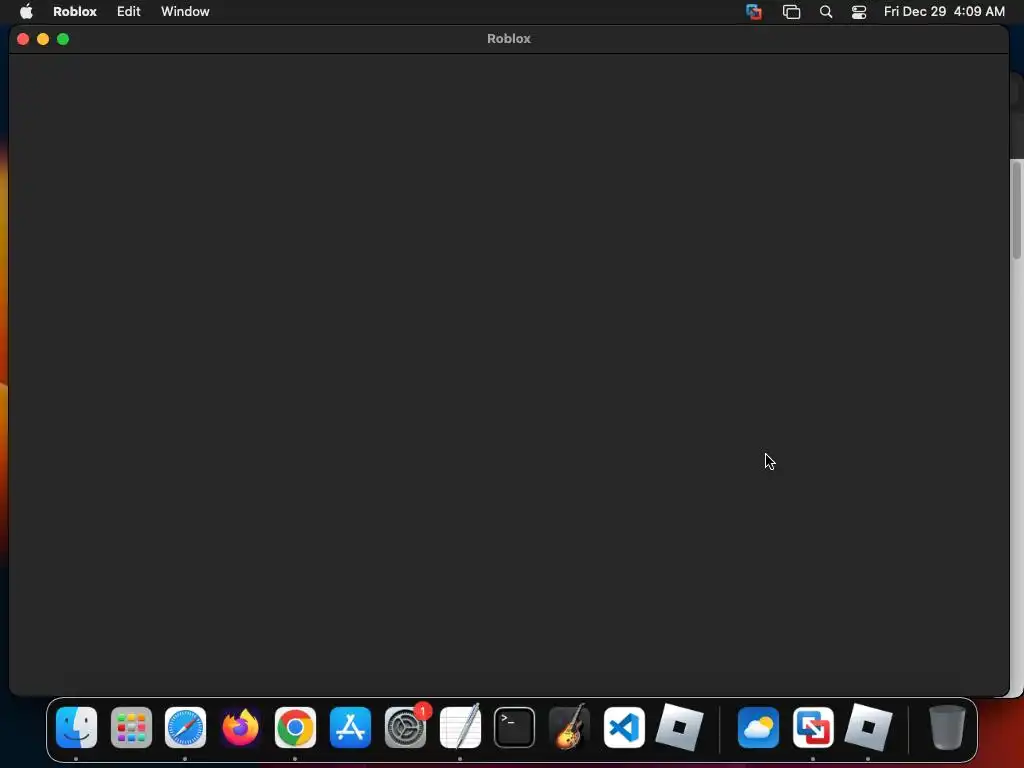Open Visual Studio Code from the Dock
This screenshot has height=768, width=1024.
pos(624,727)
